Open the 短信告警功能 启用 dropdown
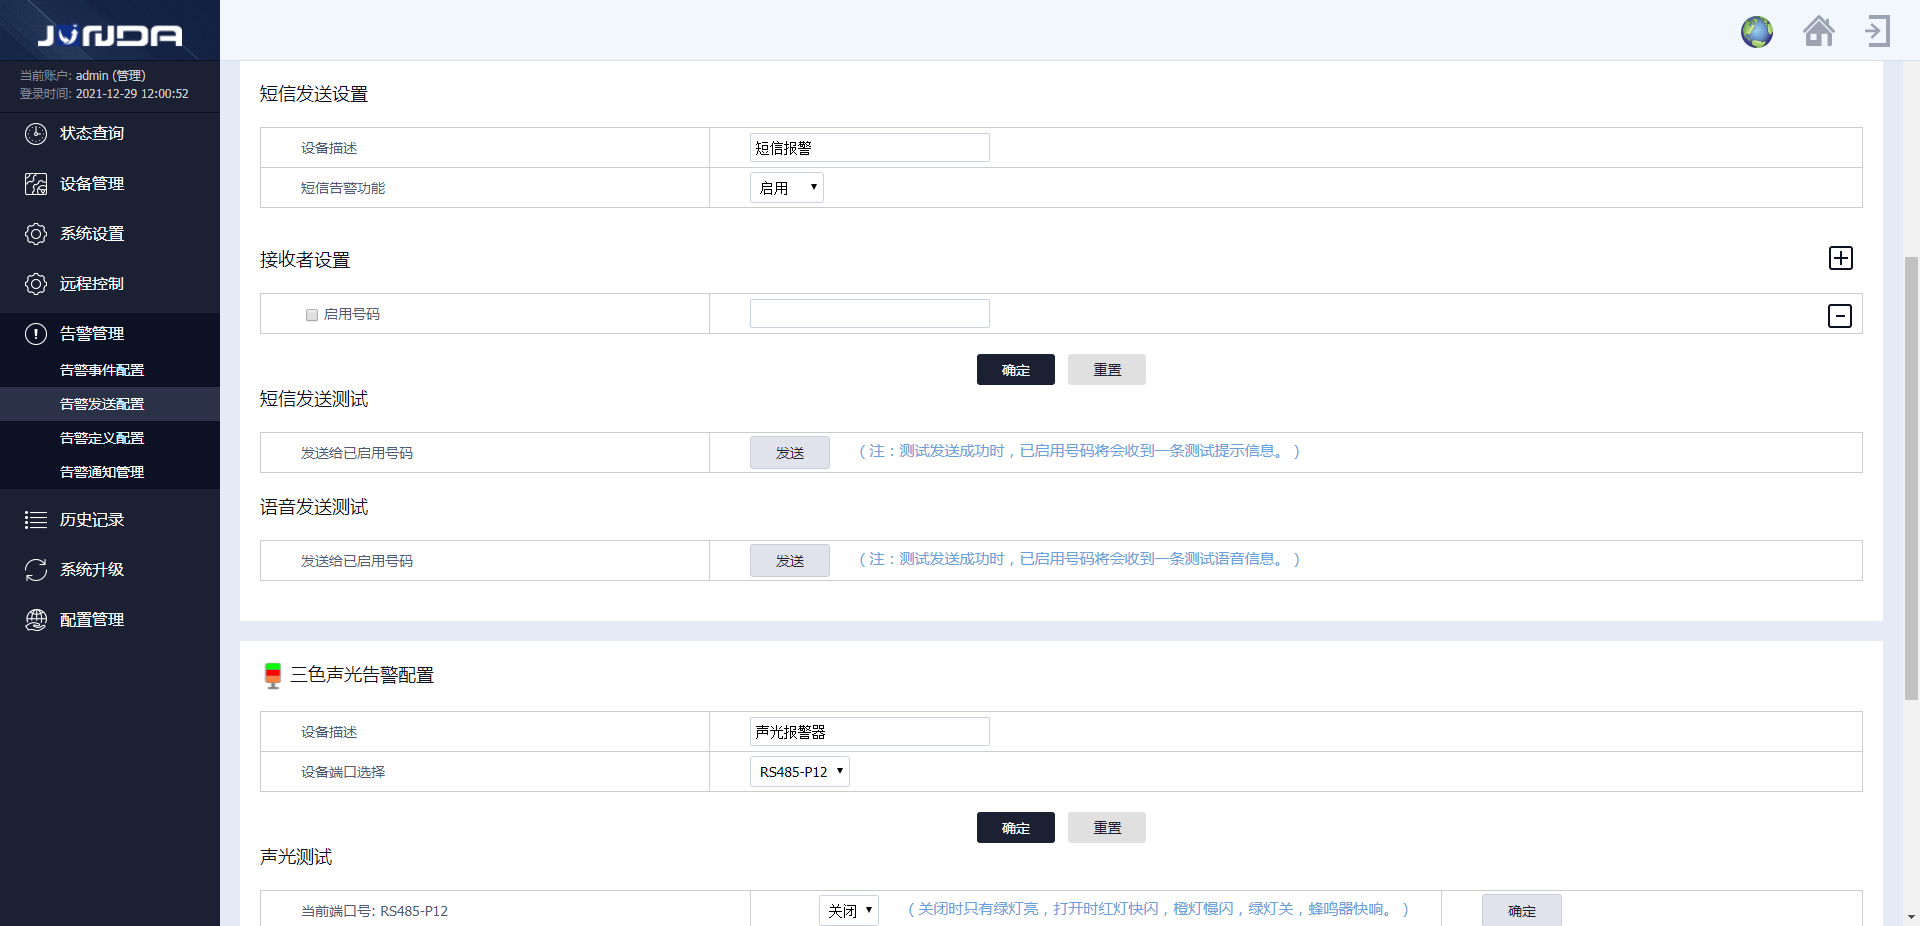The width and height of the screenshot is (1920, 926). click(786, 187)
